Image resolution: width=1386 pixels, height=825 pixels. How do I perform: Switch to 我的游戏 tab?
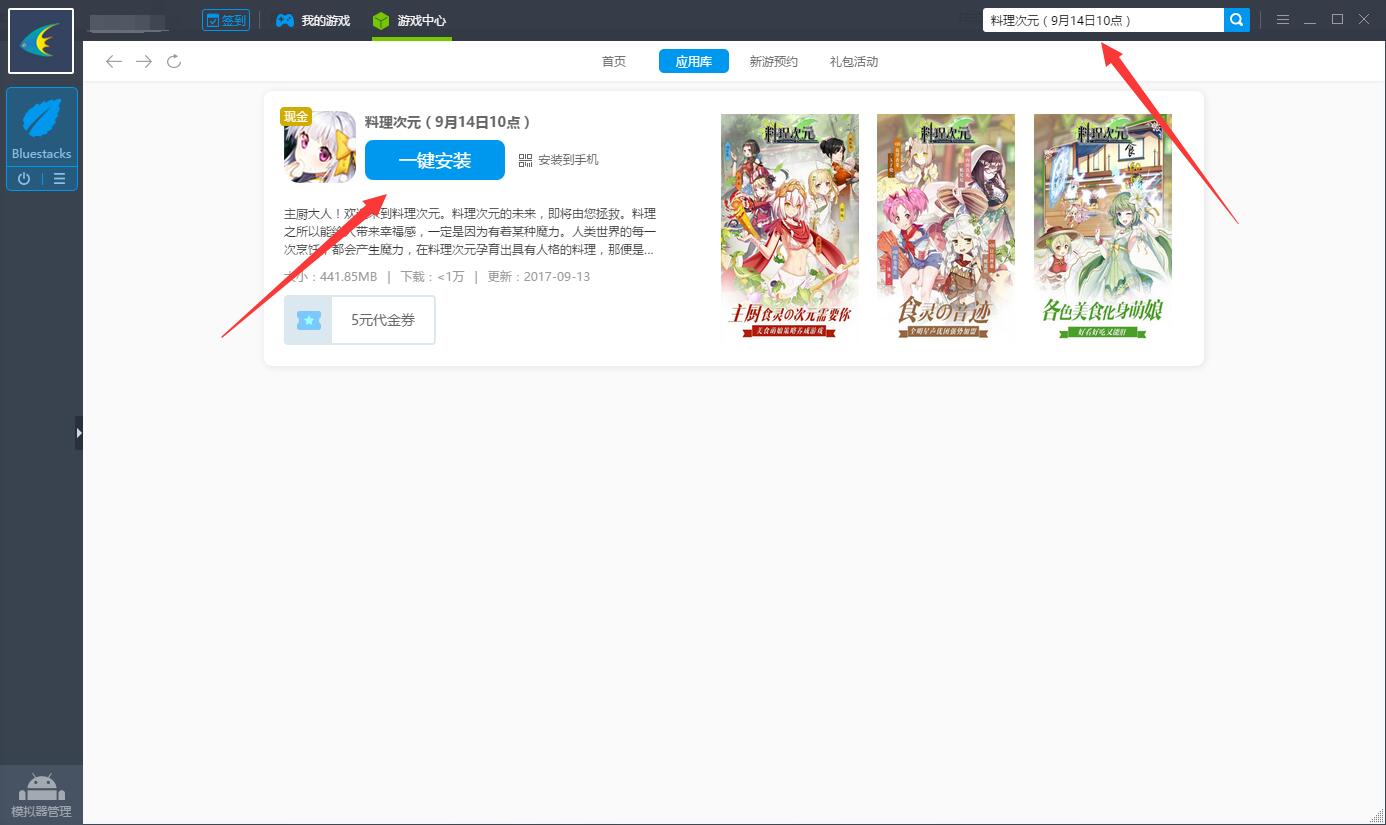313,20
